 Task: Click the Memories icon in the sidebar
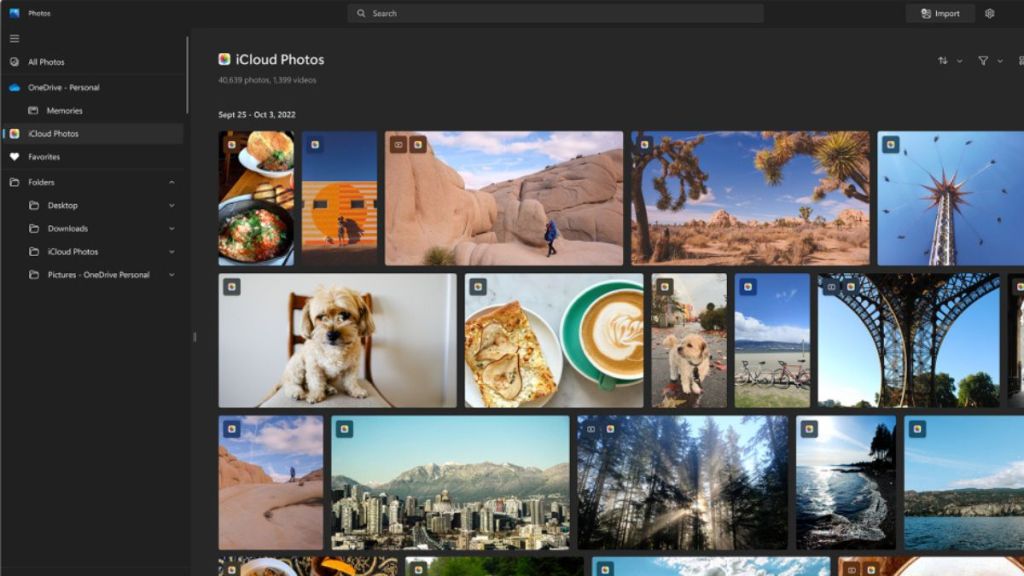pyautogui.click(x=33, y=111)
